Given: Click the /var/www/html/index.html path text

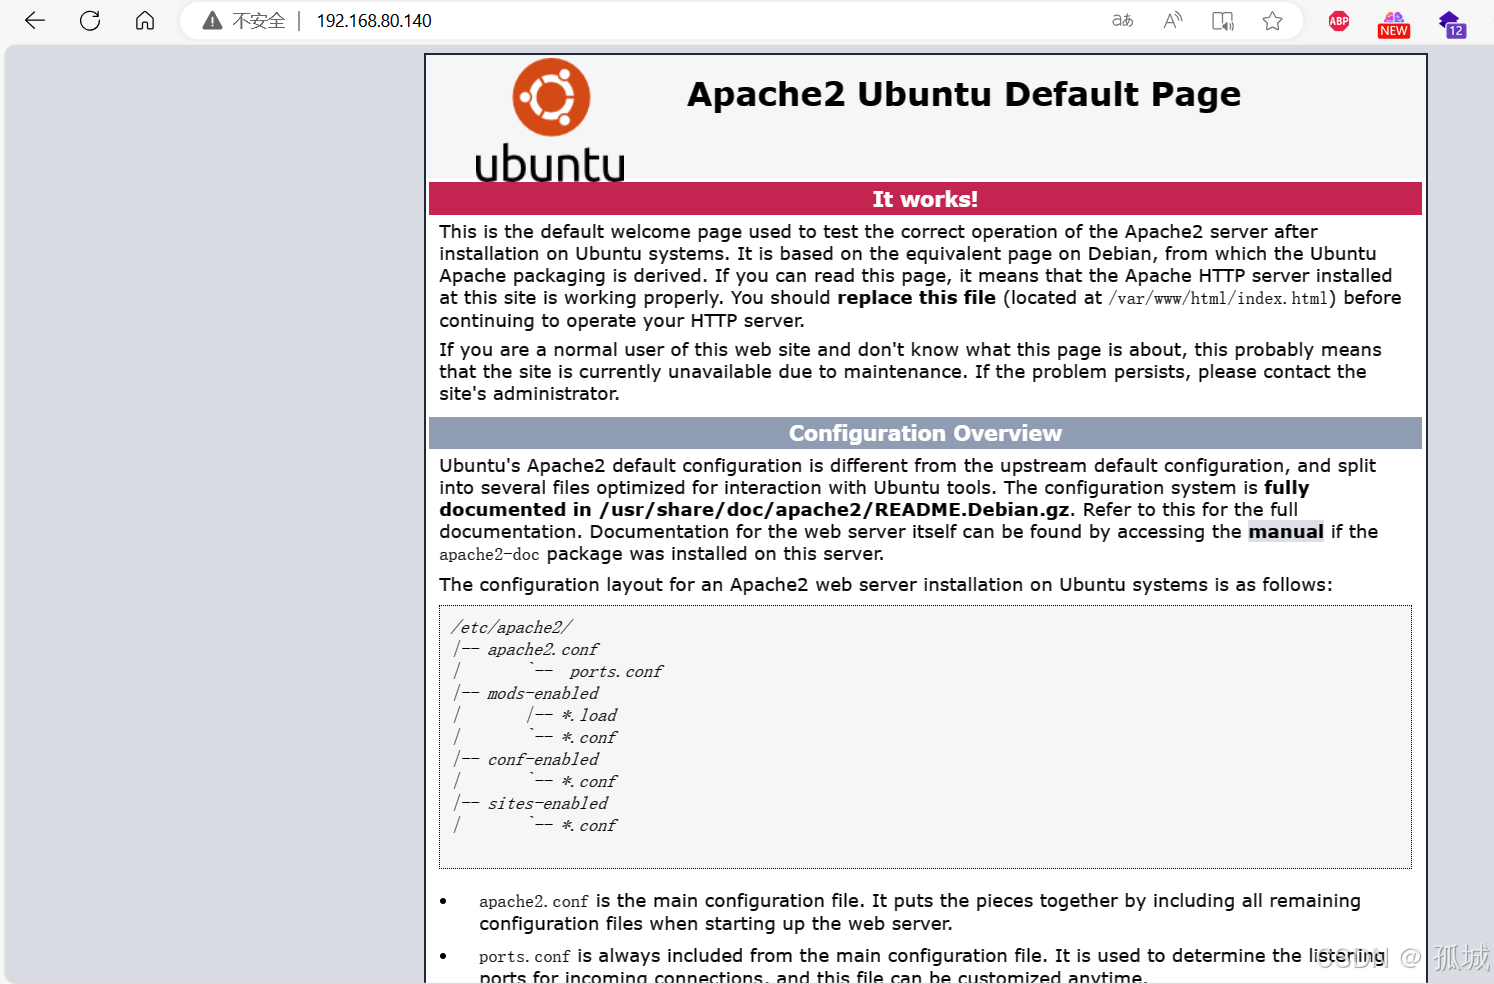Looking at the screenshot, I should pos(1218,298).
